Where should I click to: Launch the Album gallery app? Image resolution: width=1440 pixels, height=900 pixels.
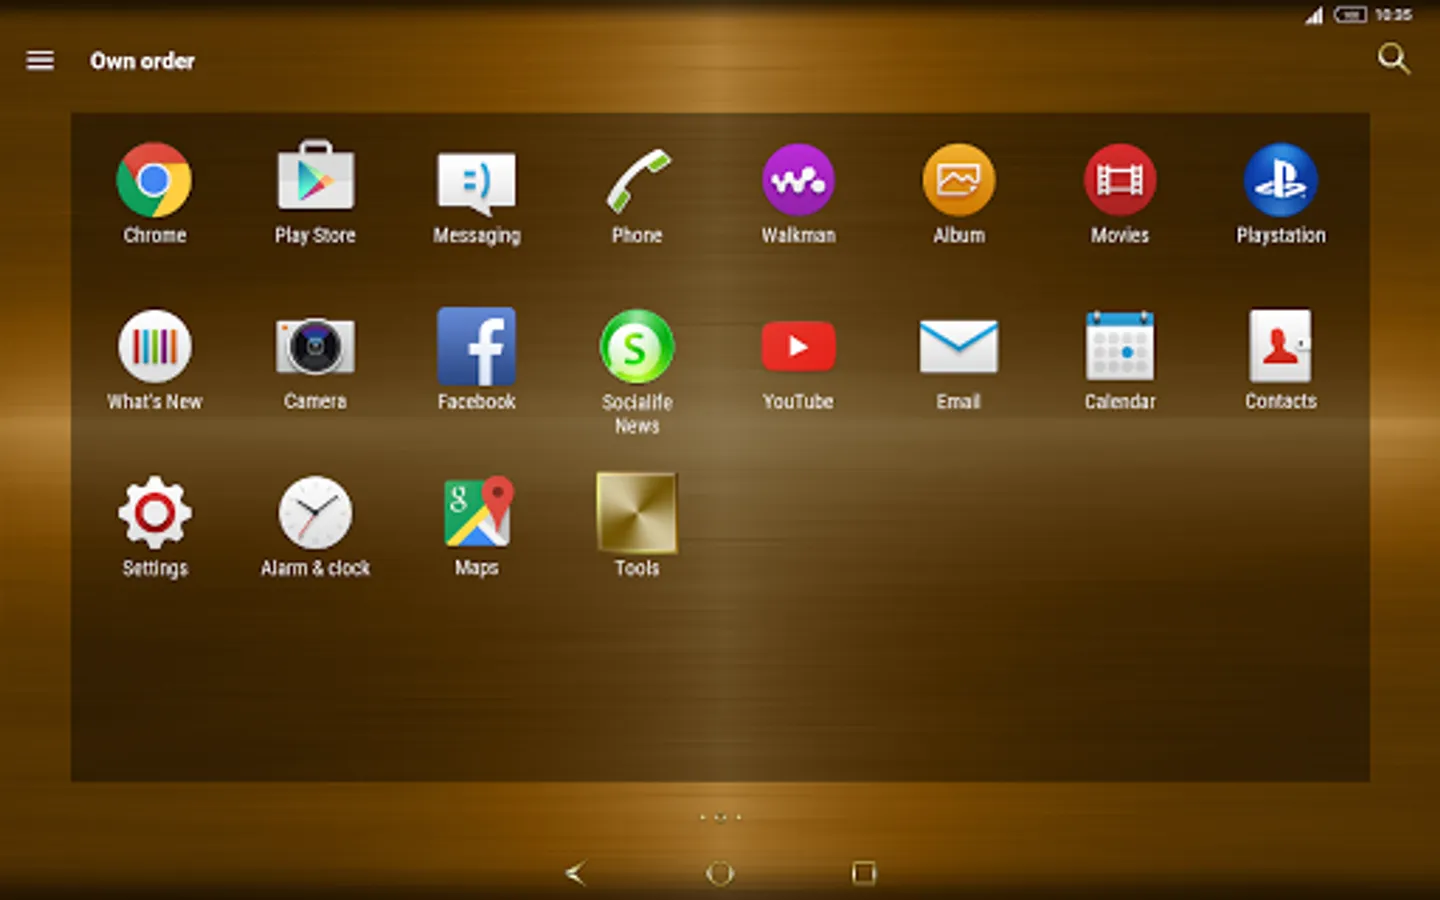[x=959, y=181]
